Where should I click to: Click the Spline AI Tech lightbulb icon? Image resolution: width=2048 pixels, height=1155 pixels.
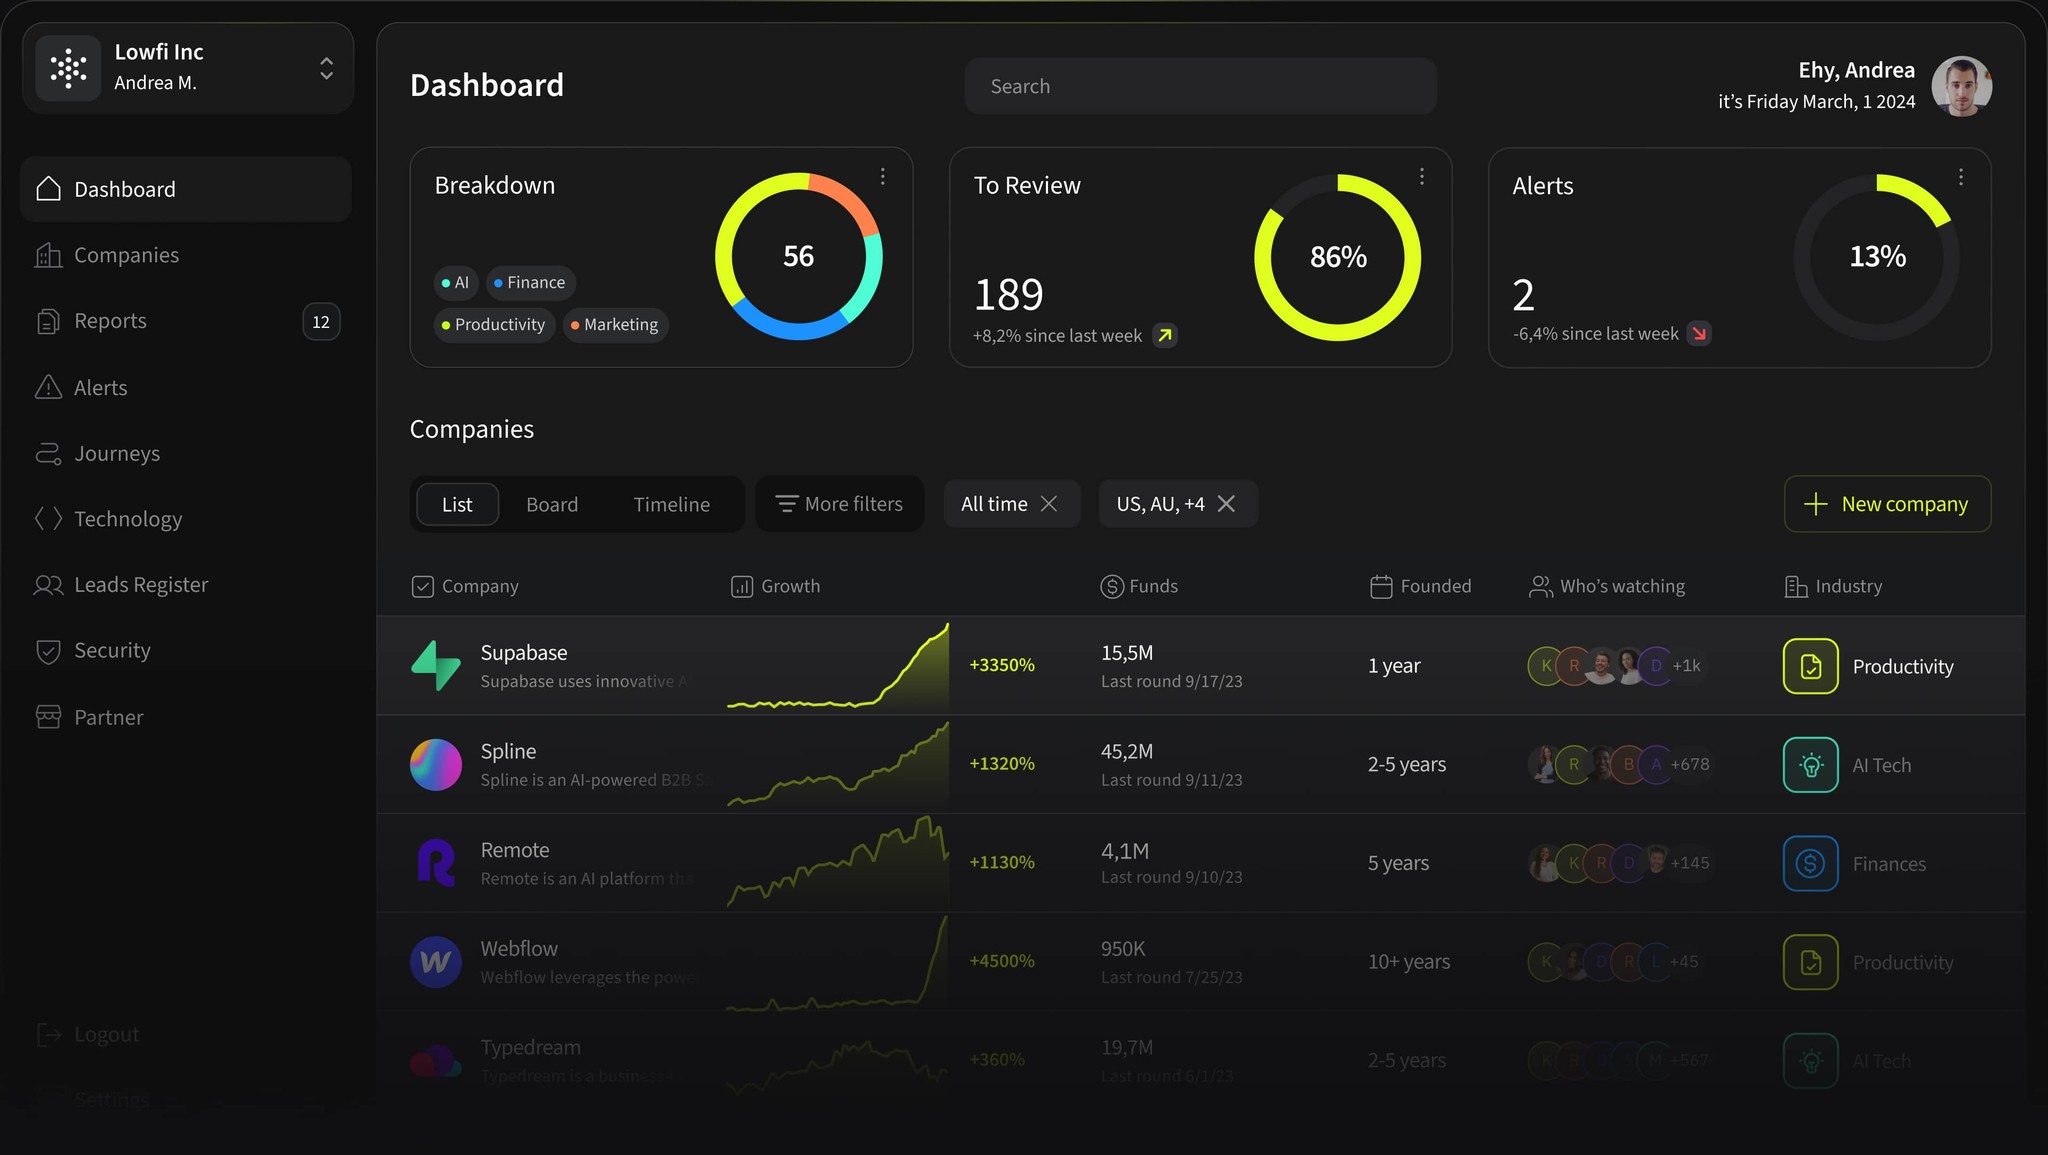tap(1810, 765)
